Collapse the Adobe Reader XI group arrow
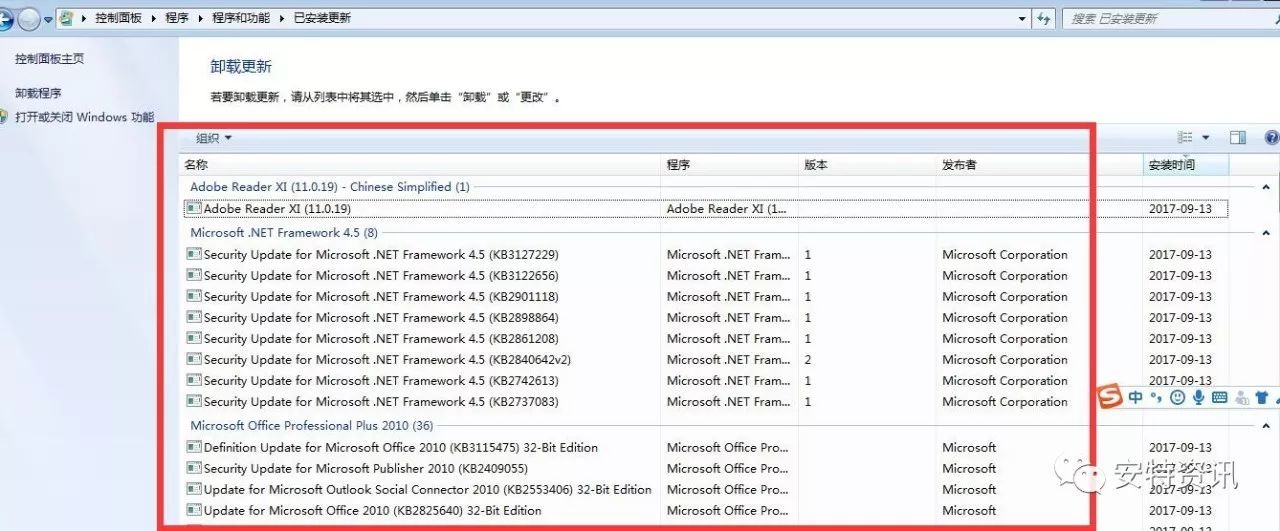The image size is (1280, 531). coord(1265,187)
